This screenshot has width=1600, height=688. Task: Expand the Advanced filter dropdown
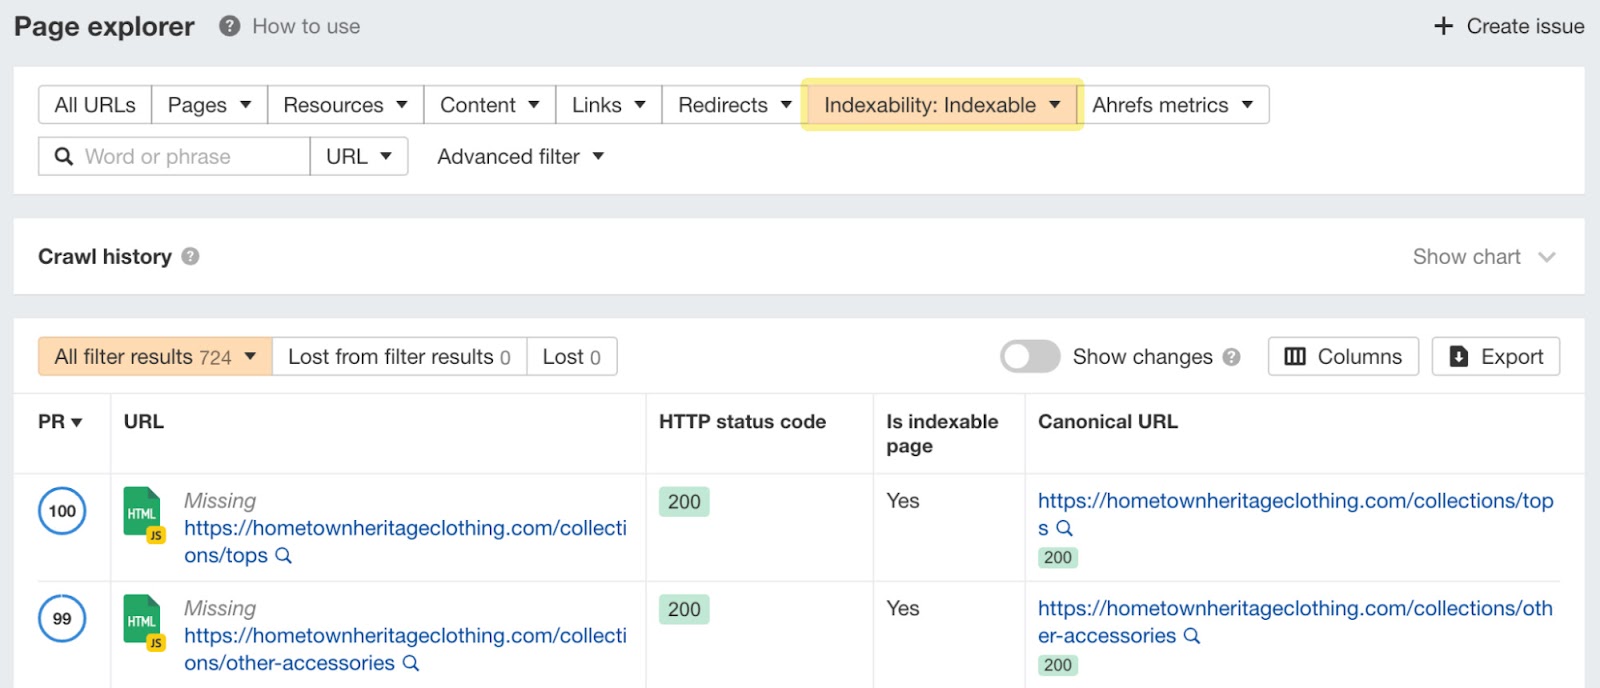[x=520, y=157]
